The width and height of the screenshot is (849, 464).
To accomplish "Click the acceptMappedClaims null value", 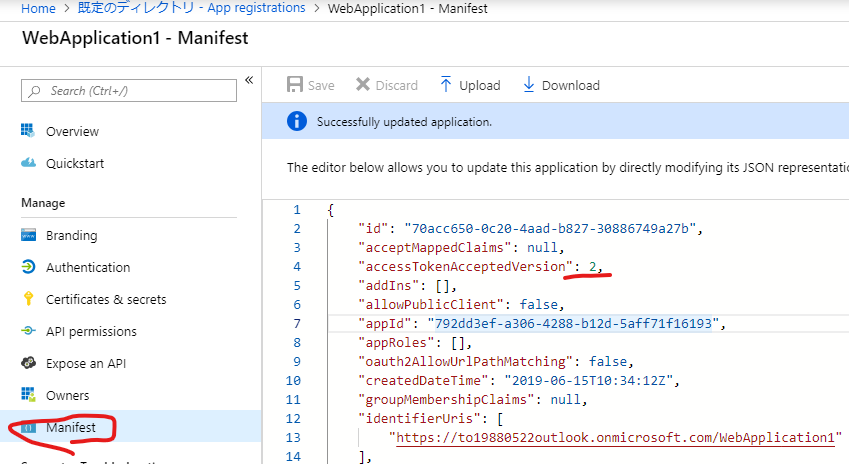I will click(542, 247).
